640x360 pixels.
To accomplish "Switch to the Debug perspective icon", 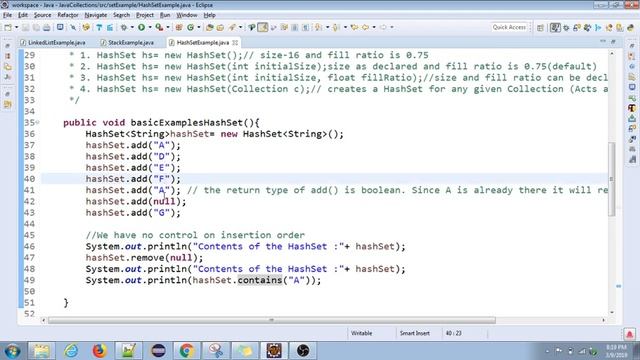I will click(566, 28).
